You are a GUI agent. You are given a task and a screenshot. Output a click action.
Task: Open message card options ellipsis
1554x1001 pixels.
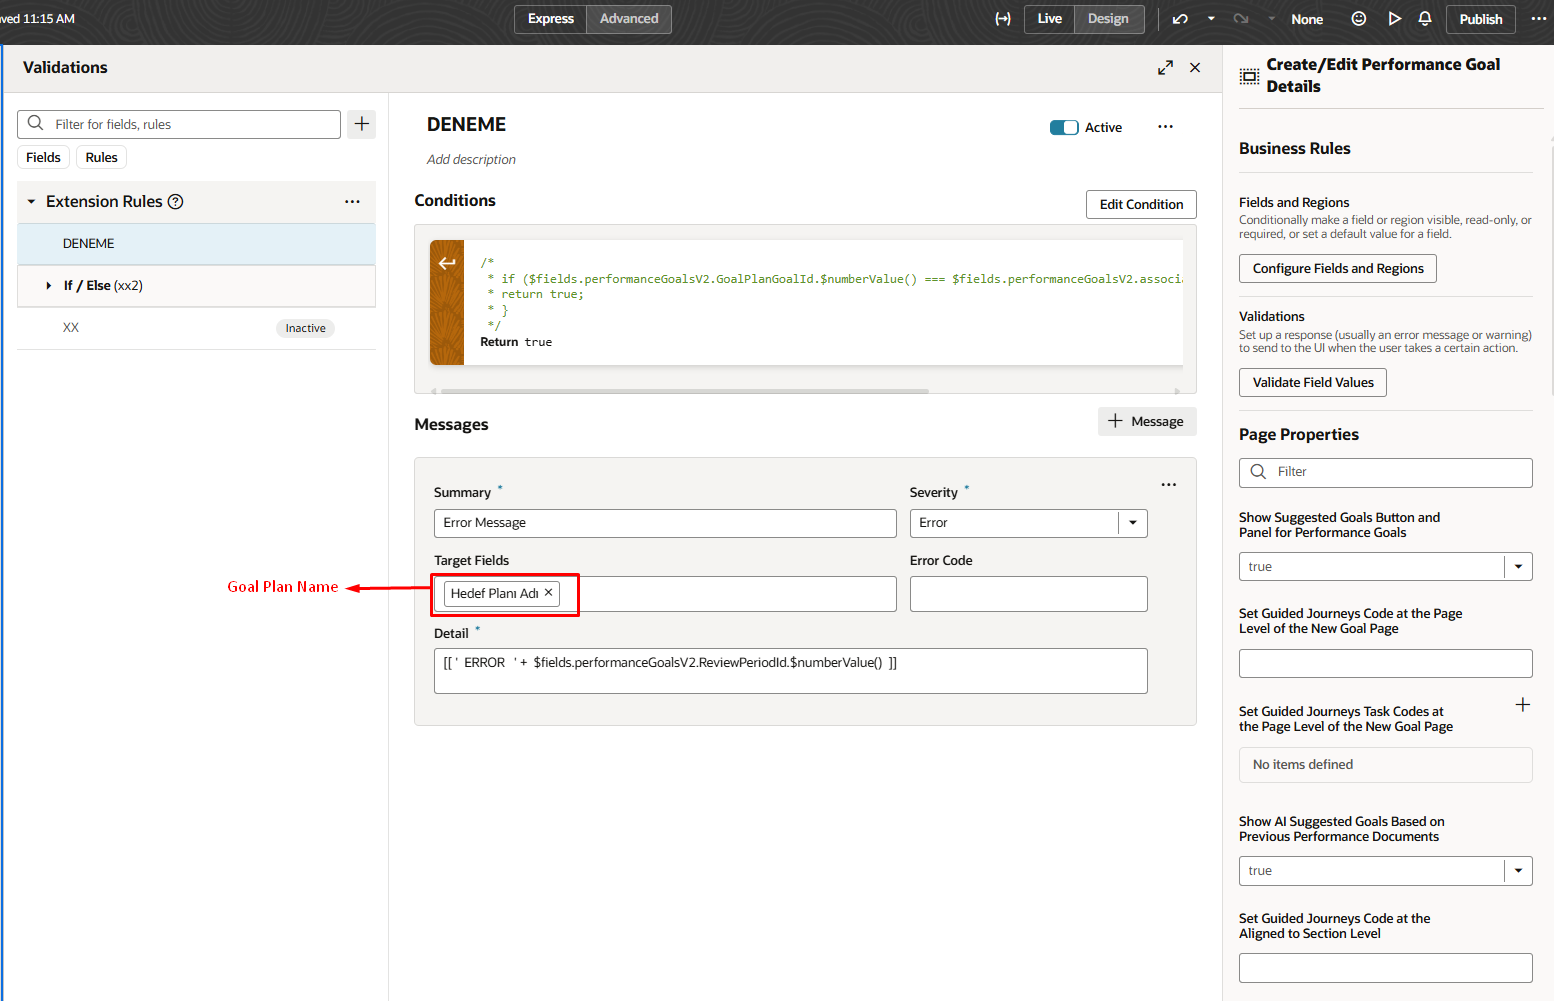point(1168,485)
